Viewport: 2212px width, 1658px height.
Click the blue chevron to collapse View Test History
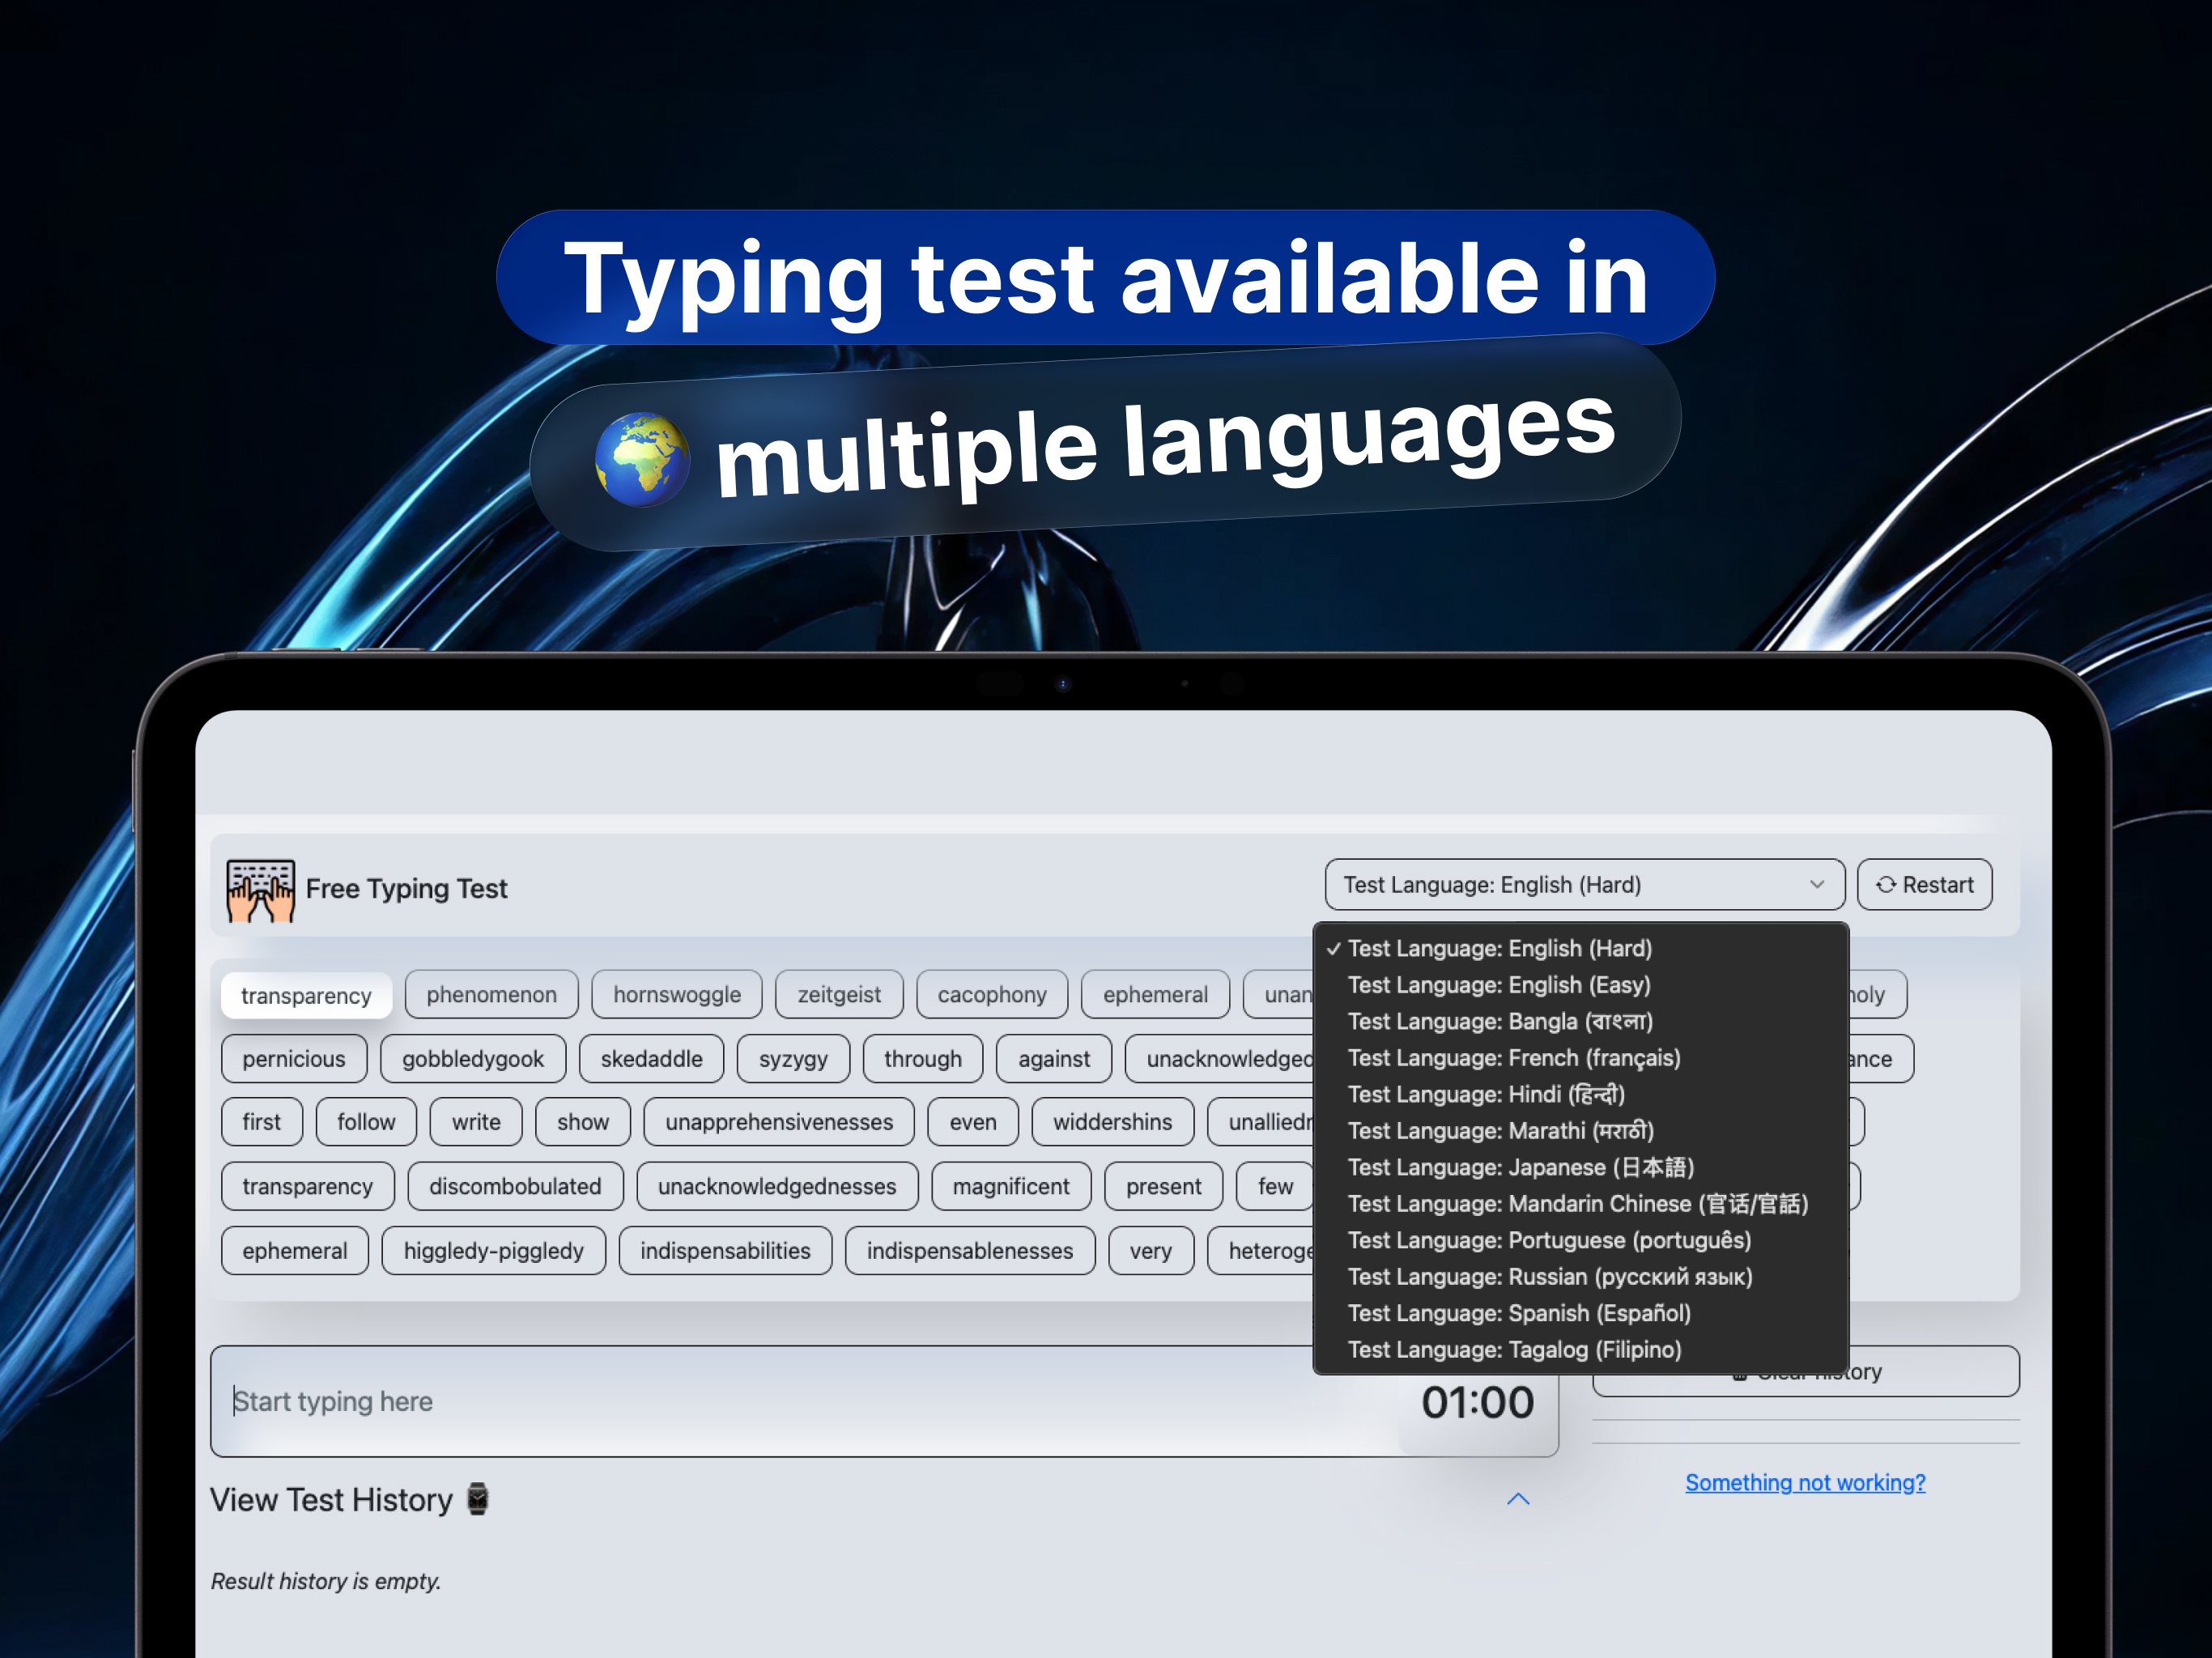click(1519, 1499)
